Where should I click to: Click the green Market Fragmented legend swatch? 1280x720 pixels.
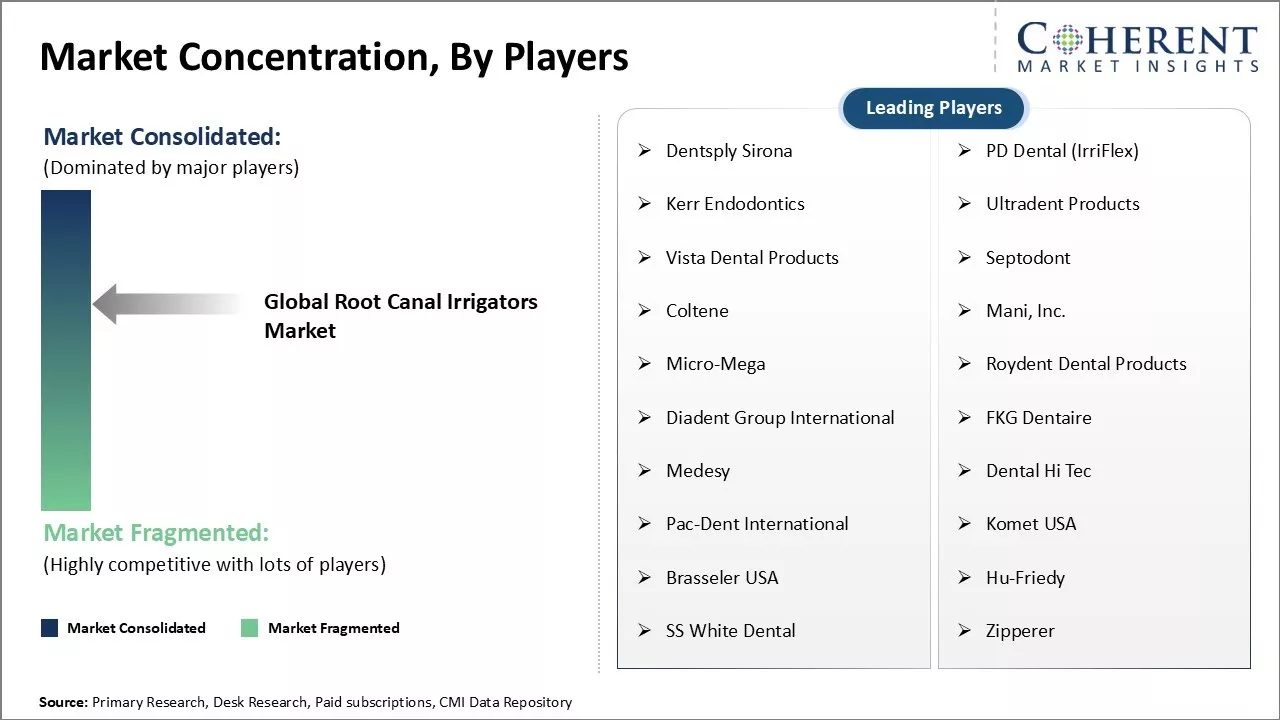[x=250, y=628]
